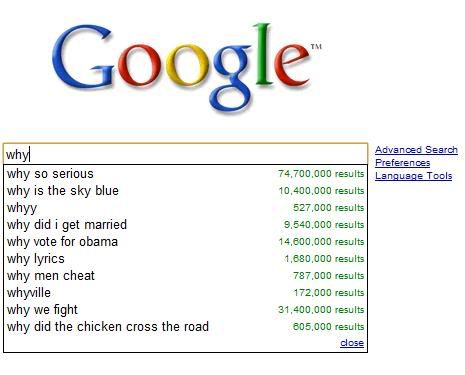Focus the search box containing 'why'
This screenshot has width=465, height=375.
coord(185,154)
